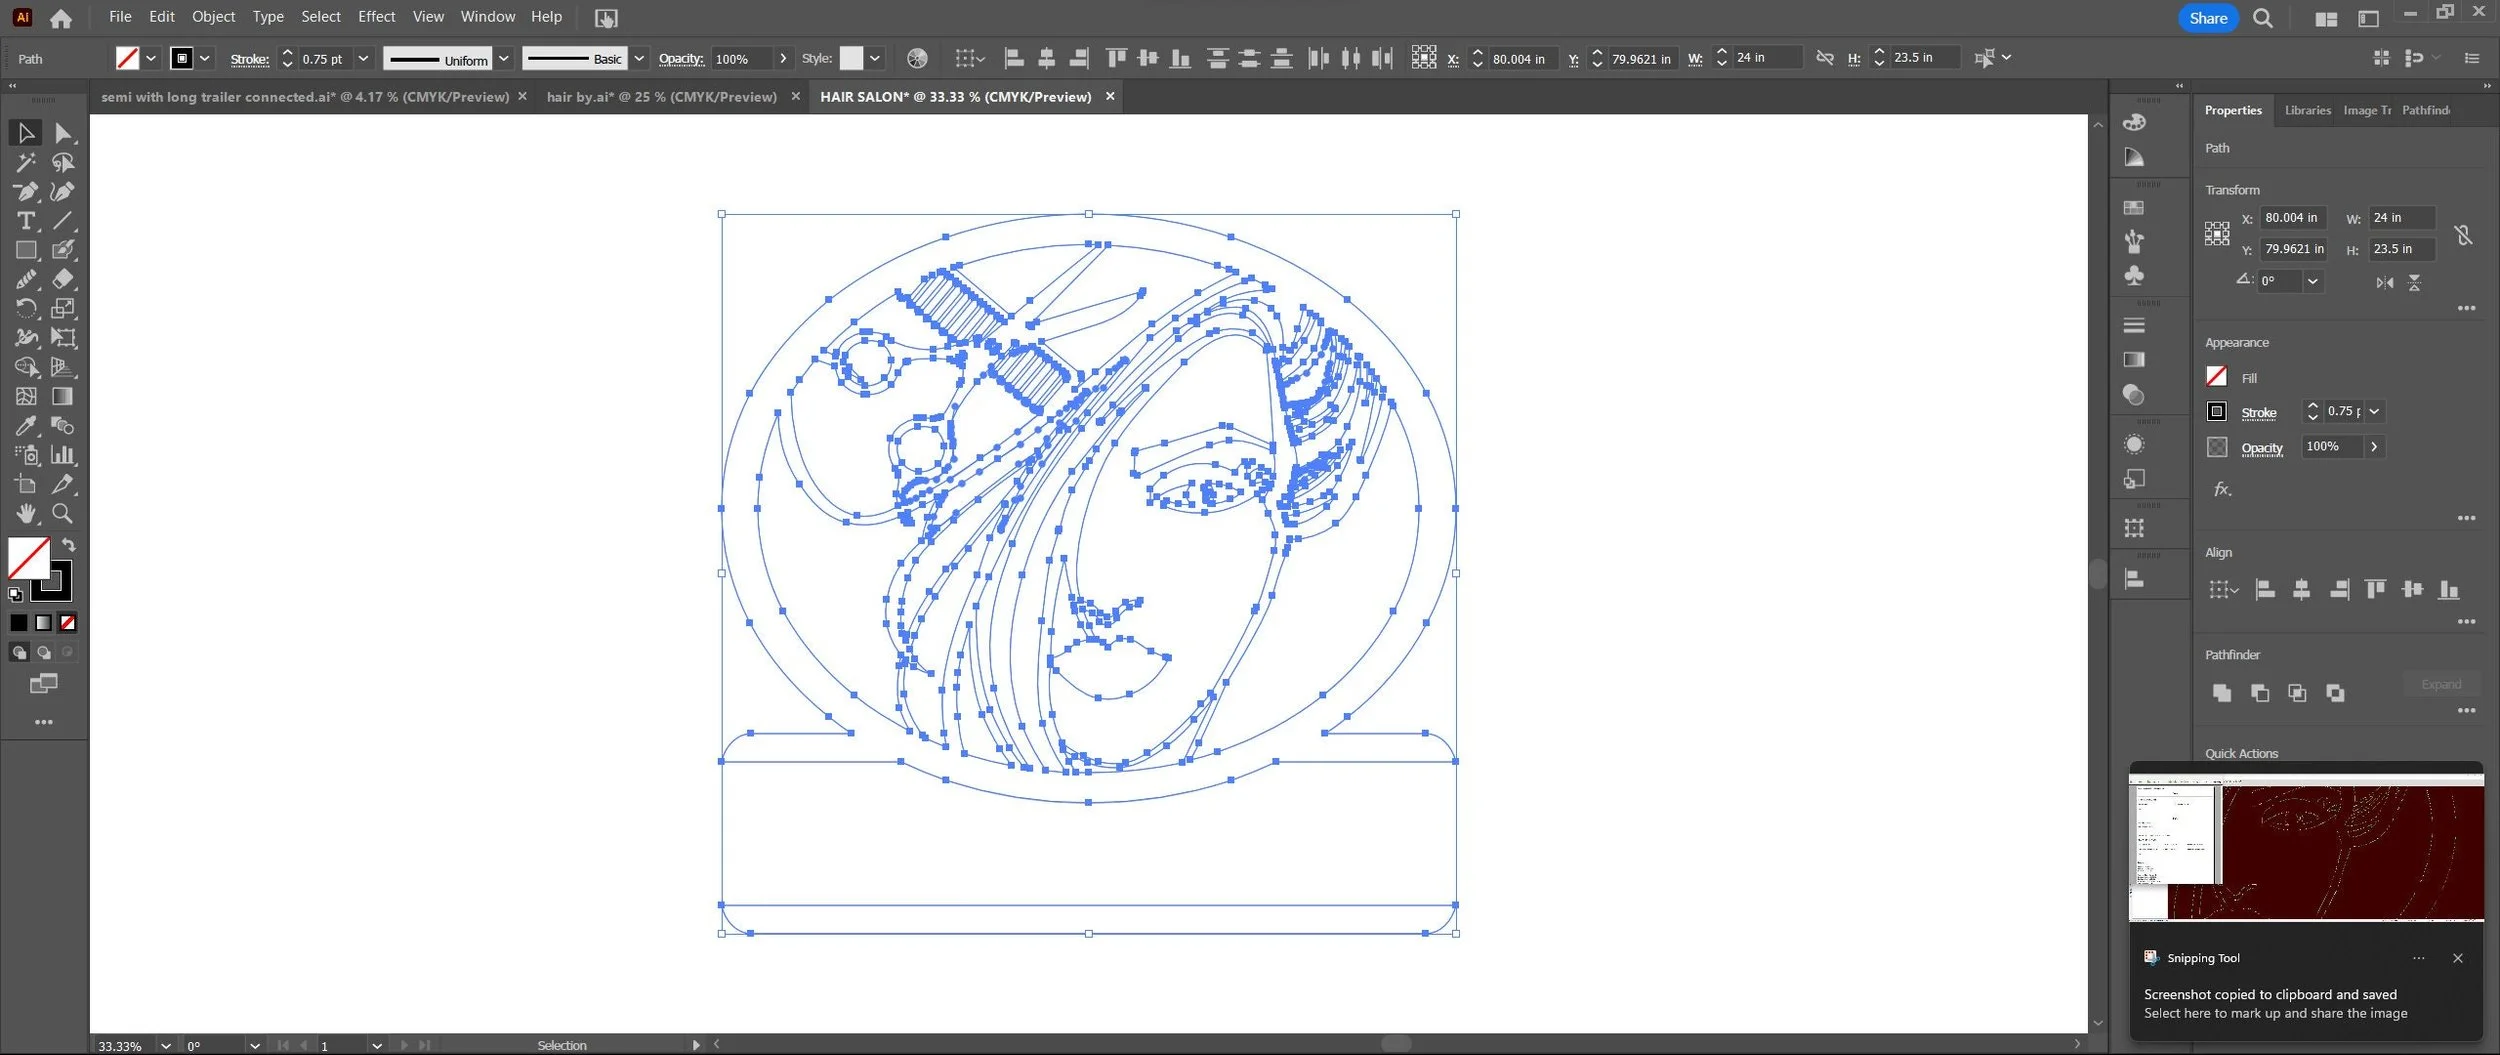Select the Type tool
Screen dimensions: 2500x1055
coord(26,220)
